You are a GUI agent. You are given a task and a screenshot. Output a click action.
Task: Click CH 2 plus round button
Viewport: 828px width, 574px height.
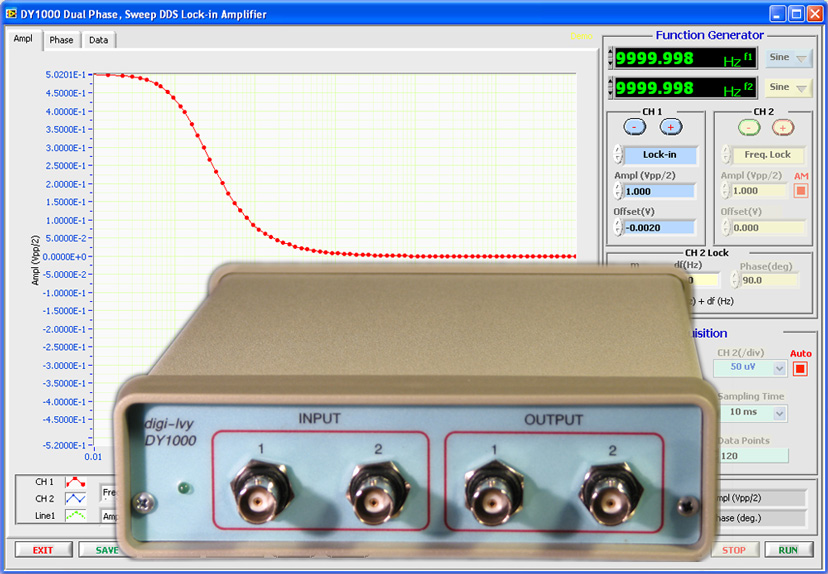pos(783,127)
